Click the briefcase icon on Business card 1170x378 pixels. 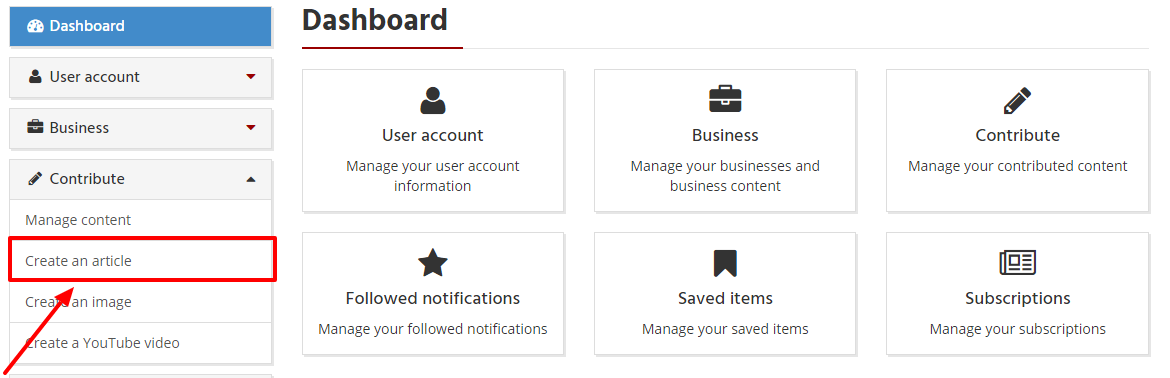click(725, 99)
